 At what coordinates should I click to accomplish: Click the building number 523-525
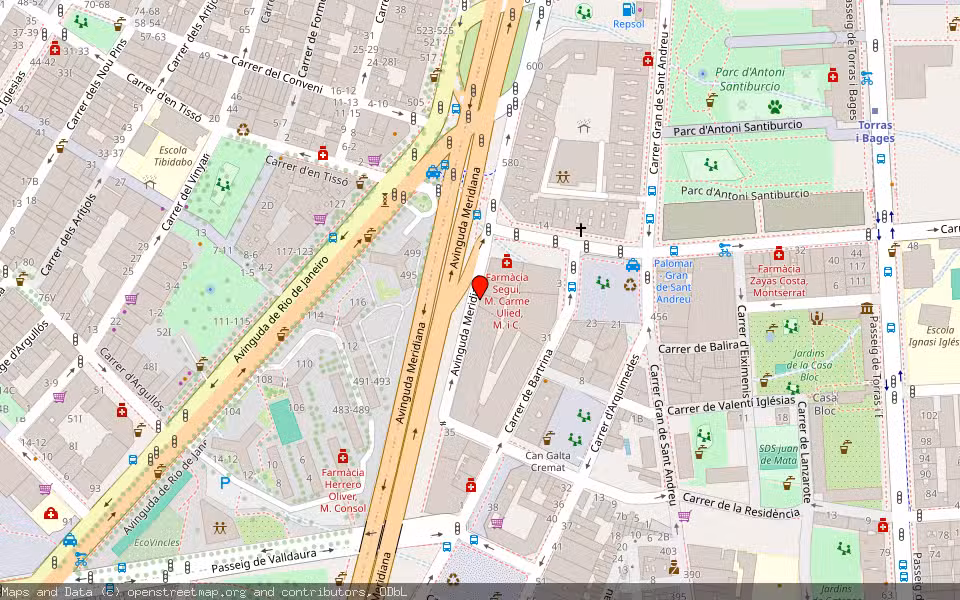click(435, 30)
